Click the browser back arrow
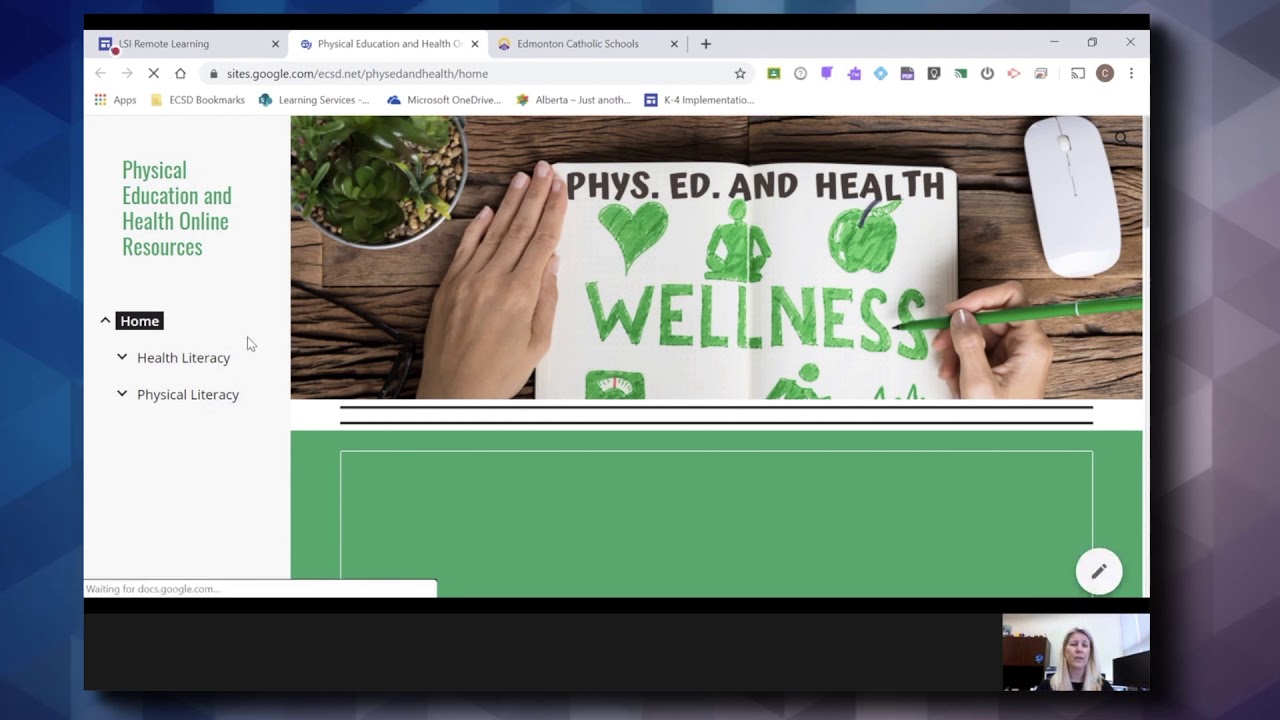The width and height of the screenshot is (1280, 720). tap(100, 73)
